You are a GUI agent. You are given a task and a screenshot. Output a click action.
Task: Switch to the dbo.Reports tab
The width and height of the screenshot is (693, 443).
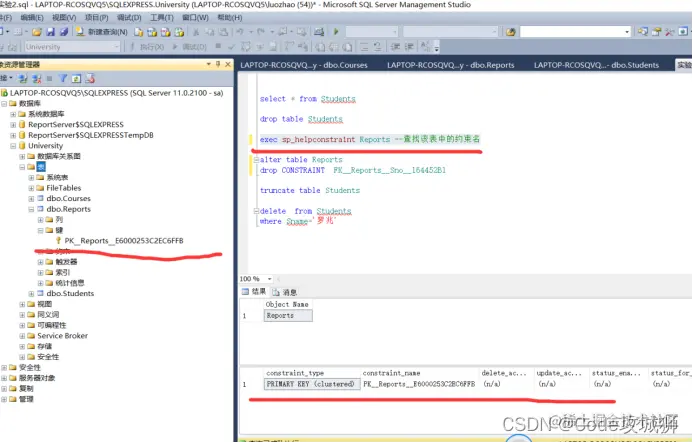(450, 65)
